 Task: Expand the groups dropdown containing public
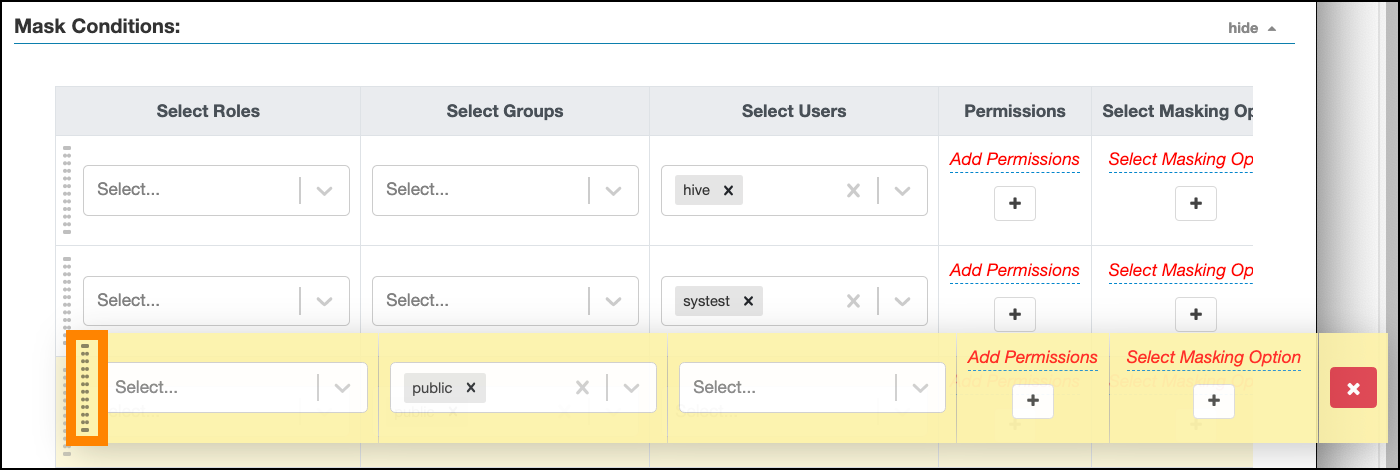point(631,388)
